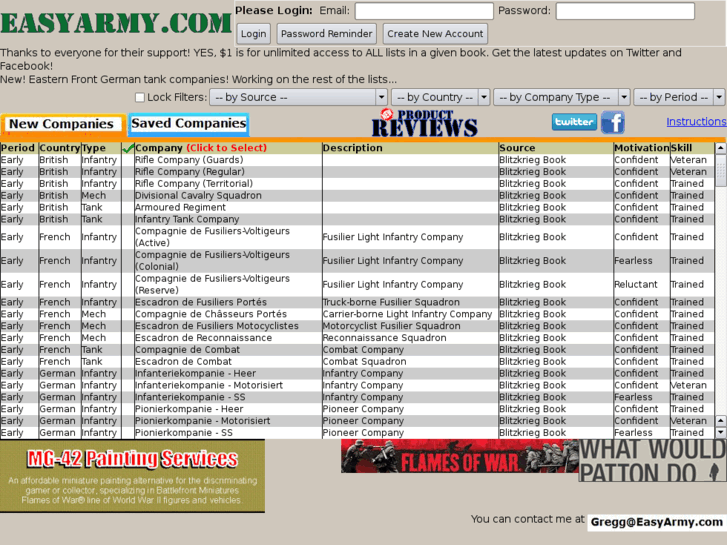
Task: Select Compagnie de Fusiliers-Voltigeurs (Colonial)
Action: coord(212,261)
